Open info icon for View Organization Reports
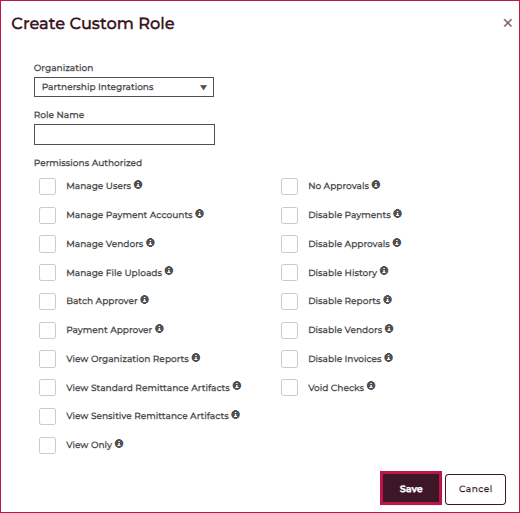 pyautogui.click(x=196, y=357)
